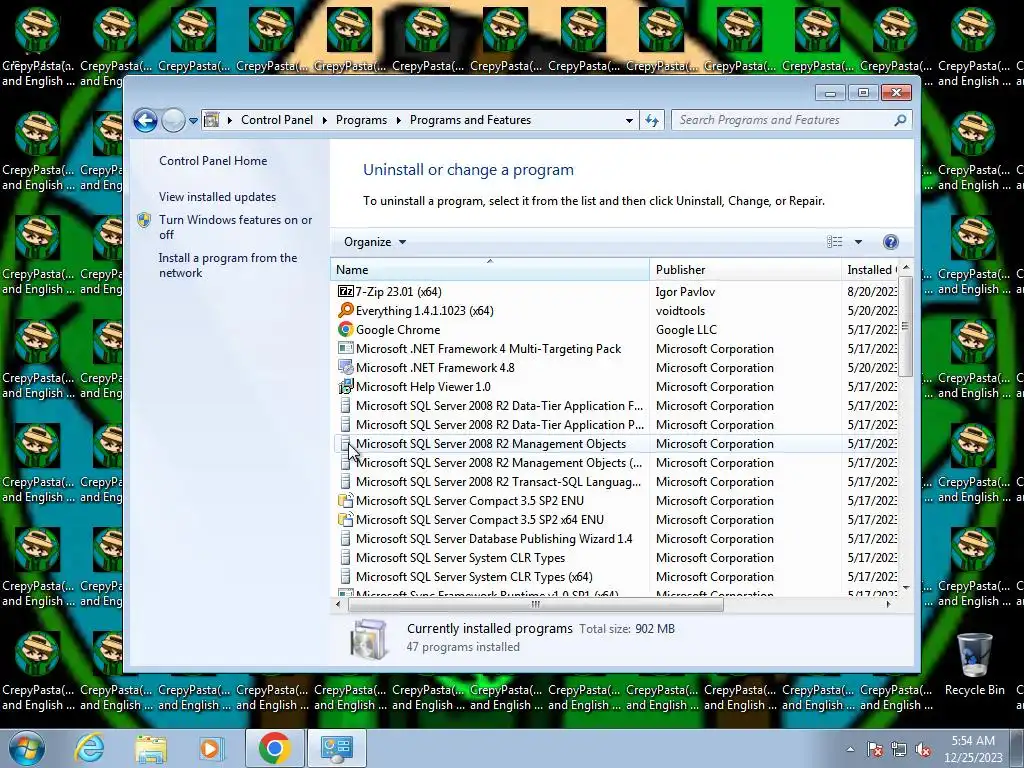1024x768 pixels.
Task: Open Windows Explorer from the taskbar
Action: (151, 748)
